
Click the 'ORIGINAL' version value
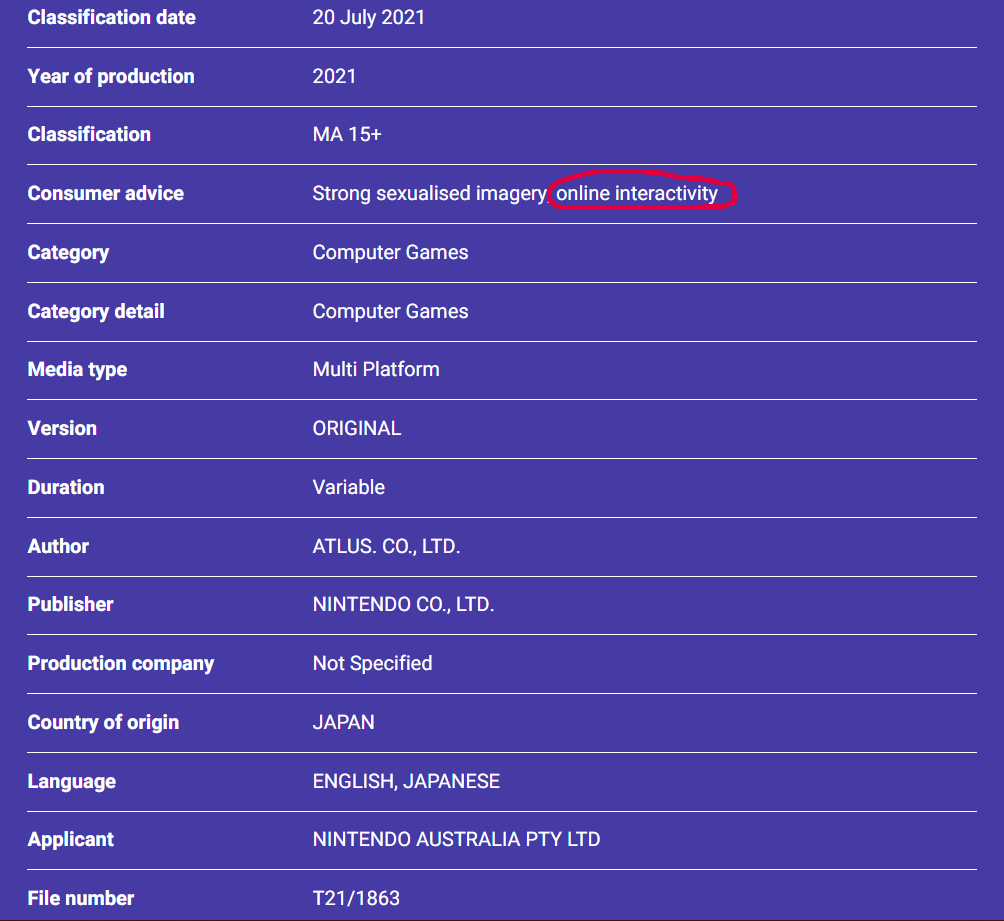tap(356, 428)
